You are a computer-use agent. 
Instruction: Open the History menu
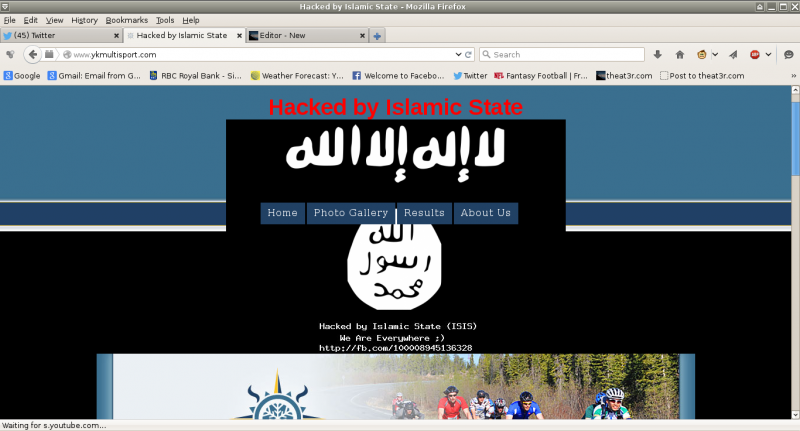[84, 20]
